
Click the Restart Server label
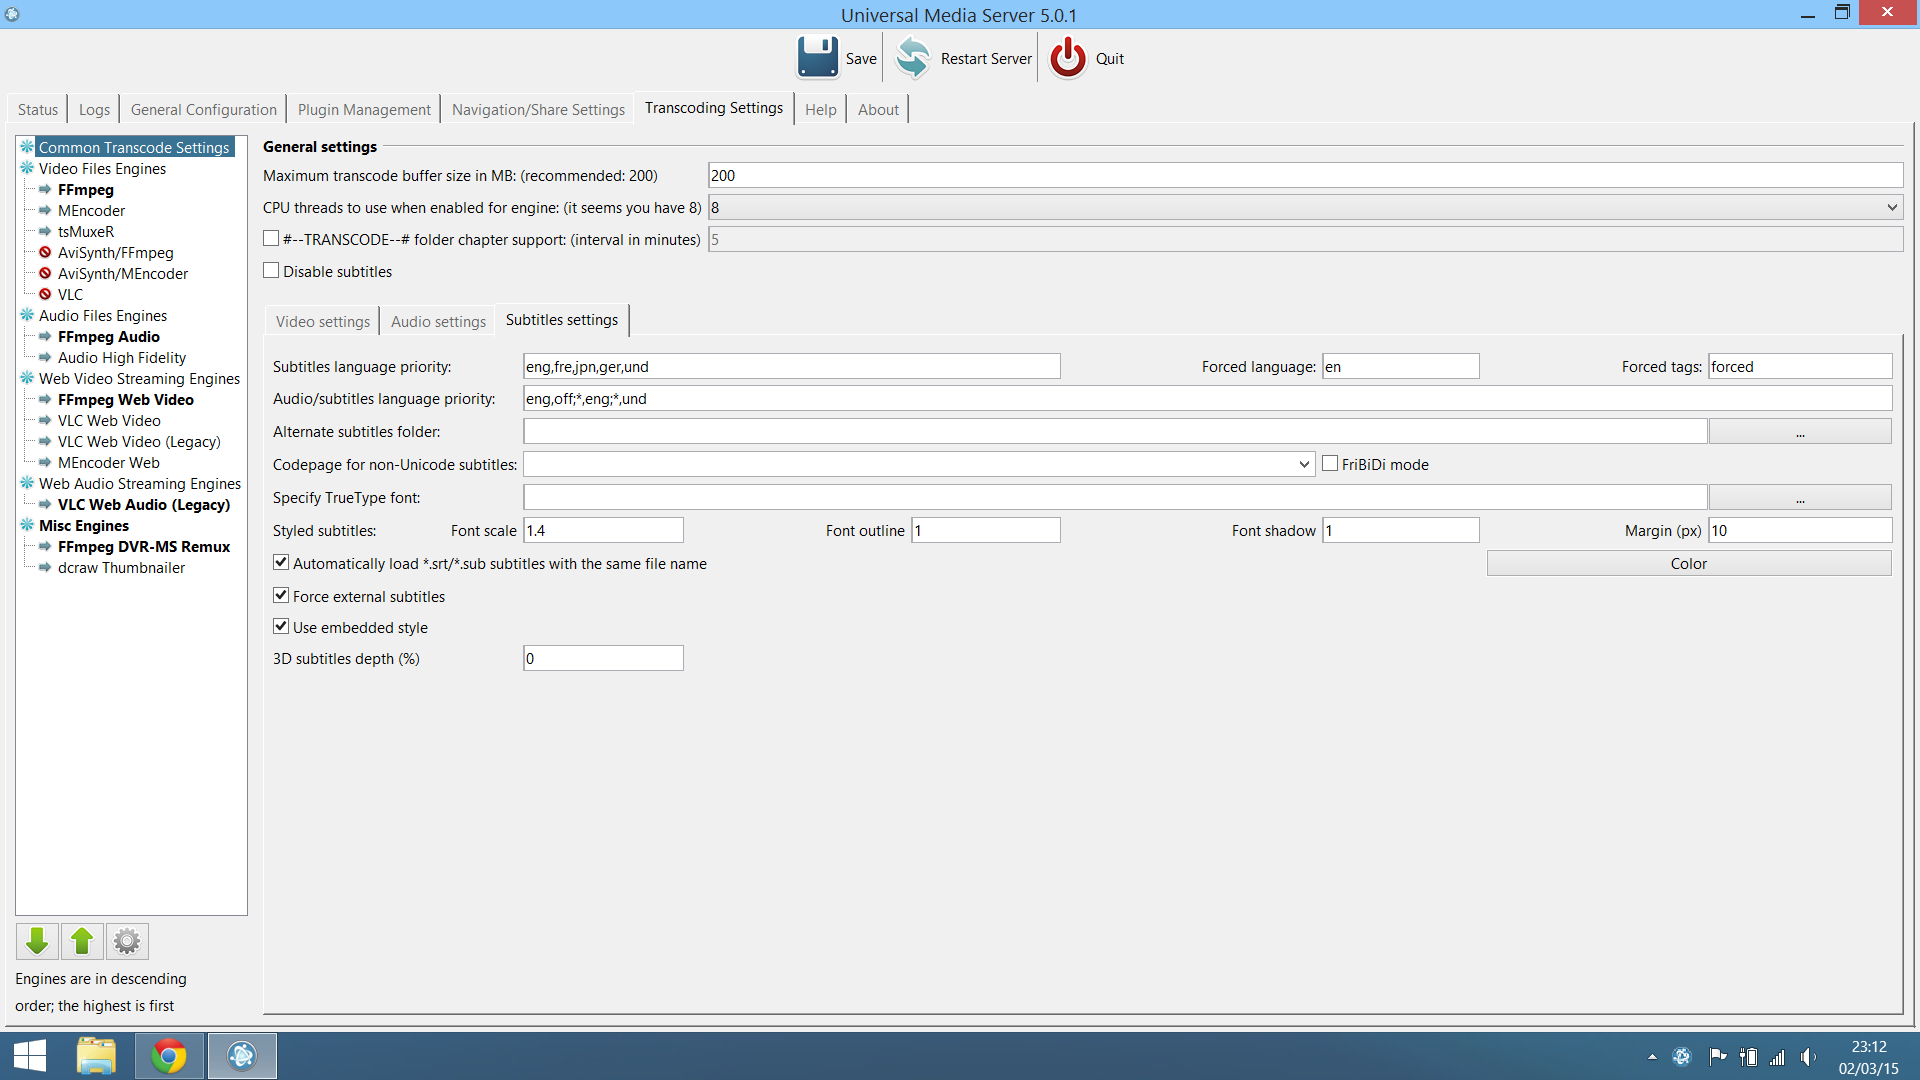pyautogui.click(x=986, y=58)
